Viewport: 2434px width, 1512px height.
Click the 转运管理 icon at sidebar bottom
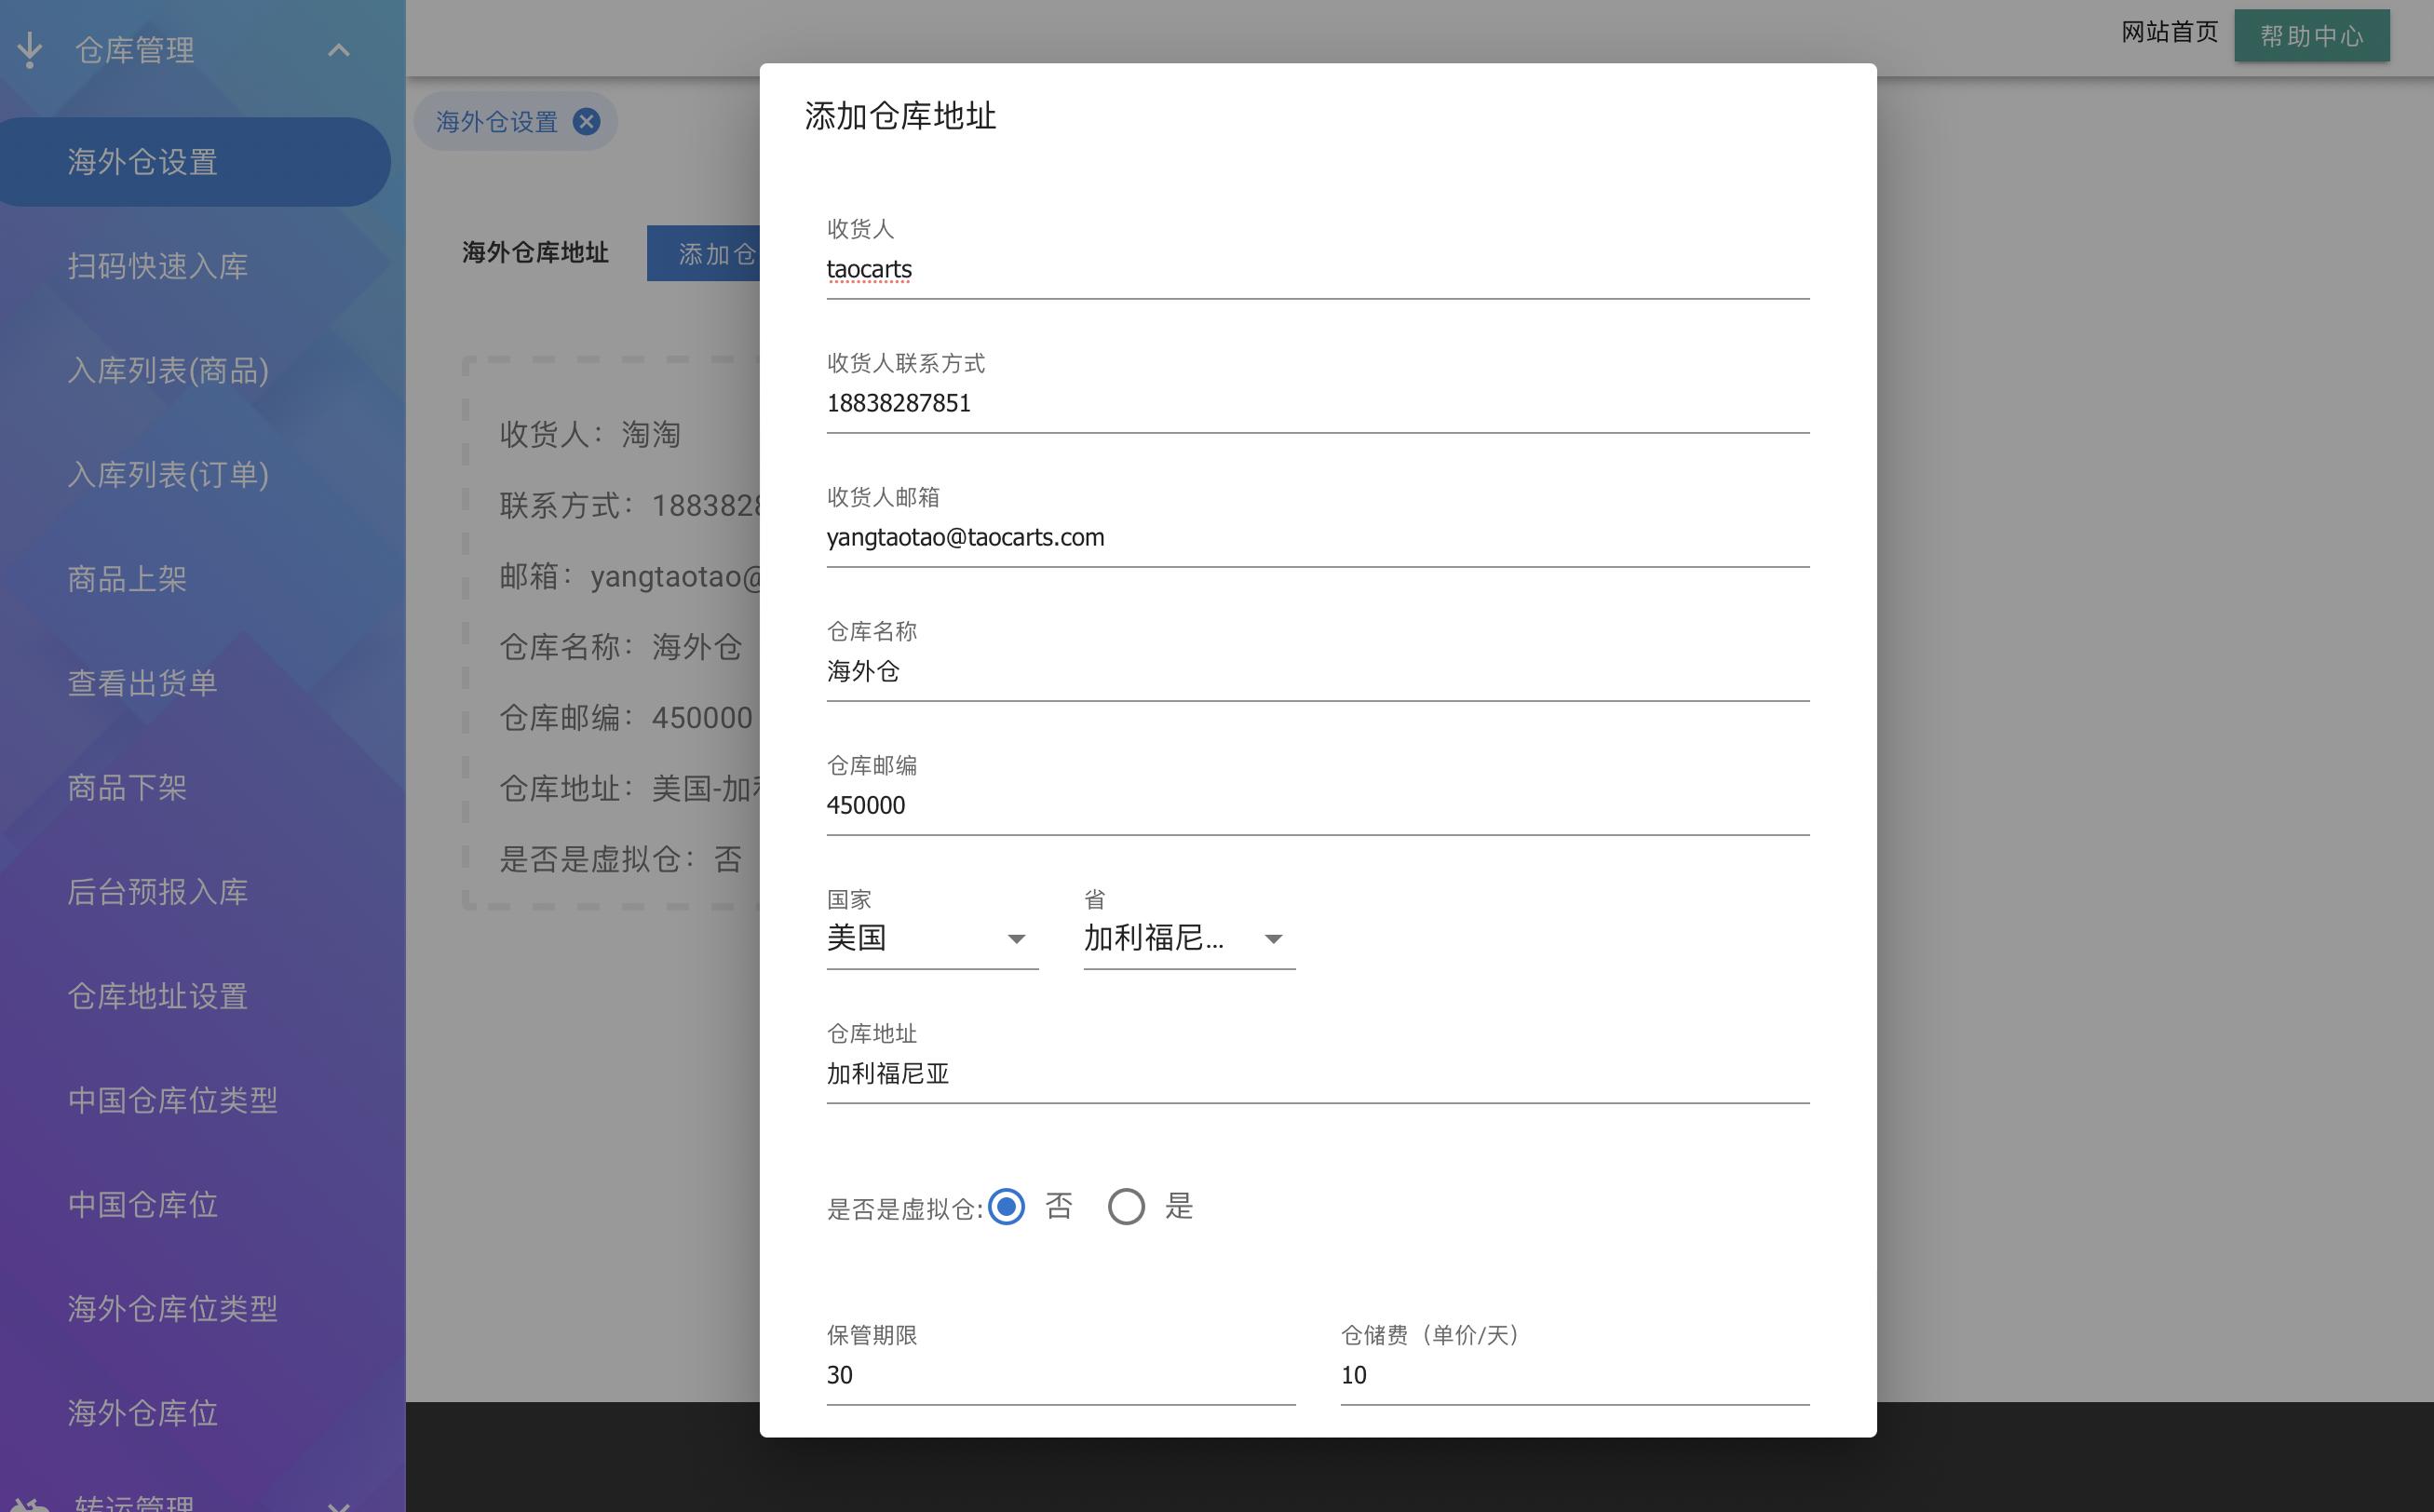pyautogui.click(x=30, y=1503)
